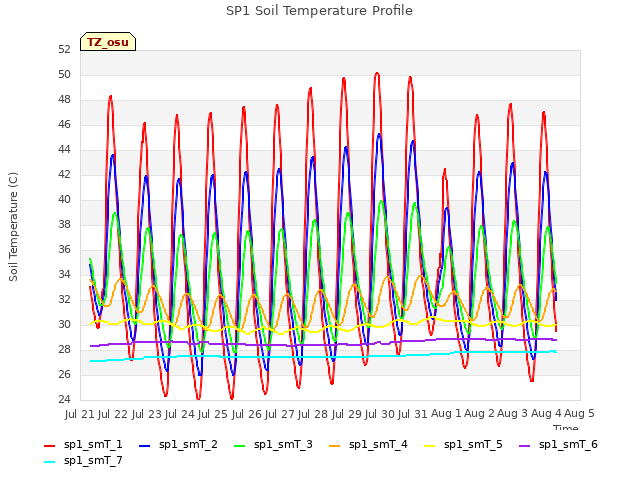640x480 pixels.
Task: Click the Soil Temperature (C) axis label
Action: 13,227
